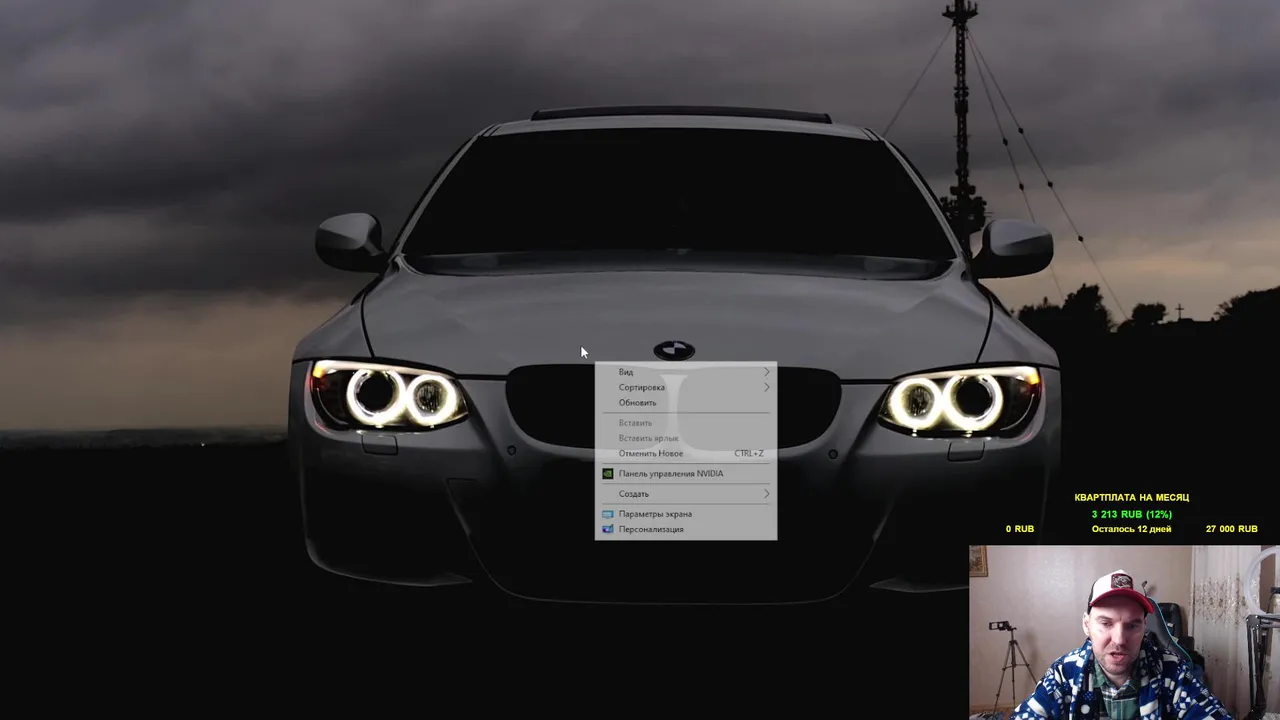Click the webcam overlay video thumbnail
1280x720 pixels.
point(1124,632)
